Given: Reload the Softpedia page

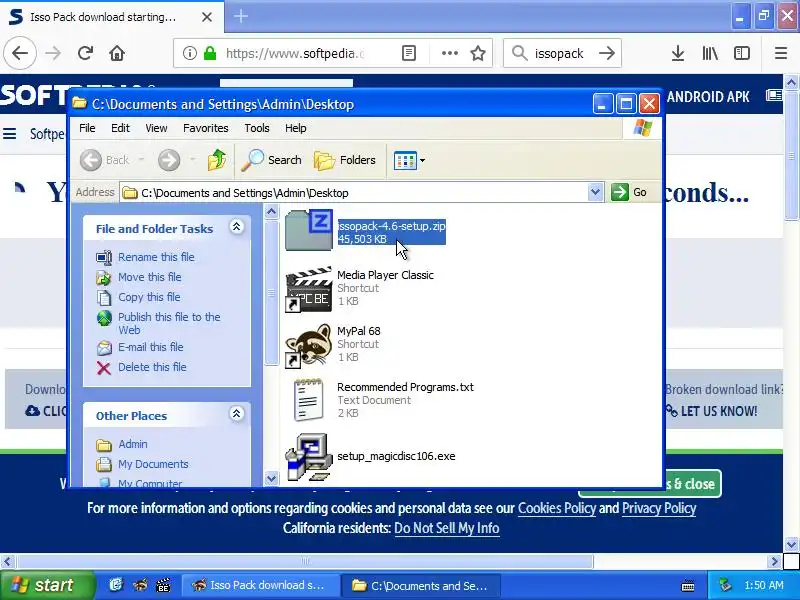Looking at the screenshot, I should point(85,53).
